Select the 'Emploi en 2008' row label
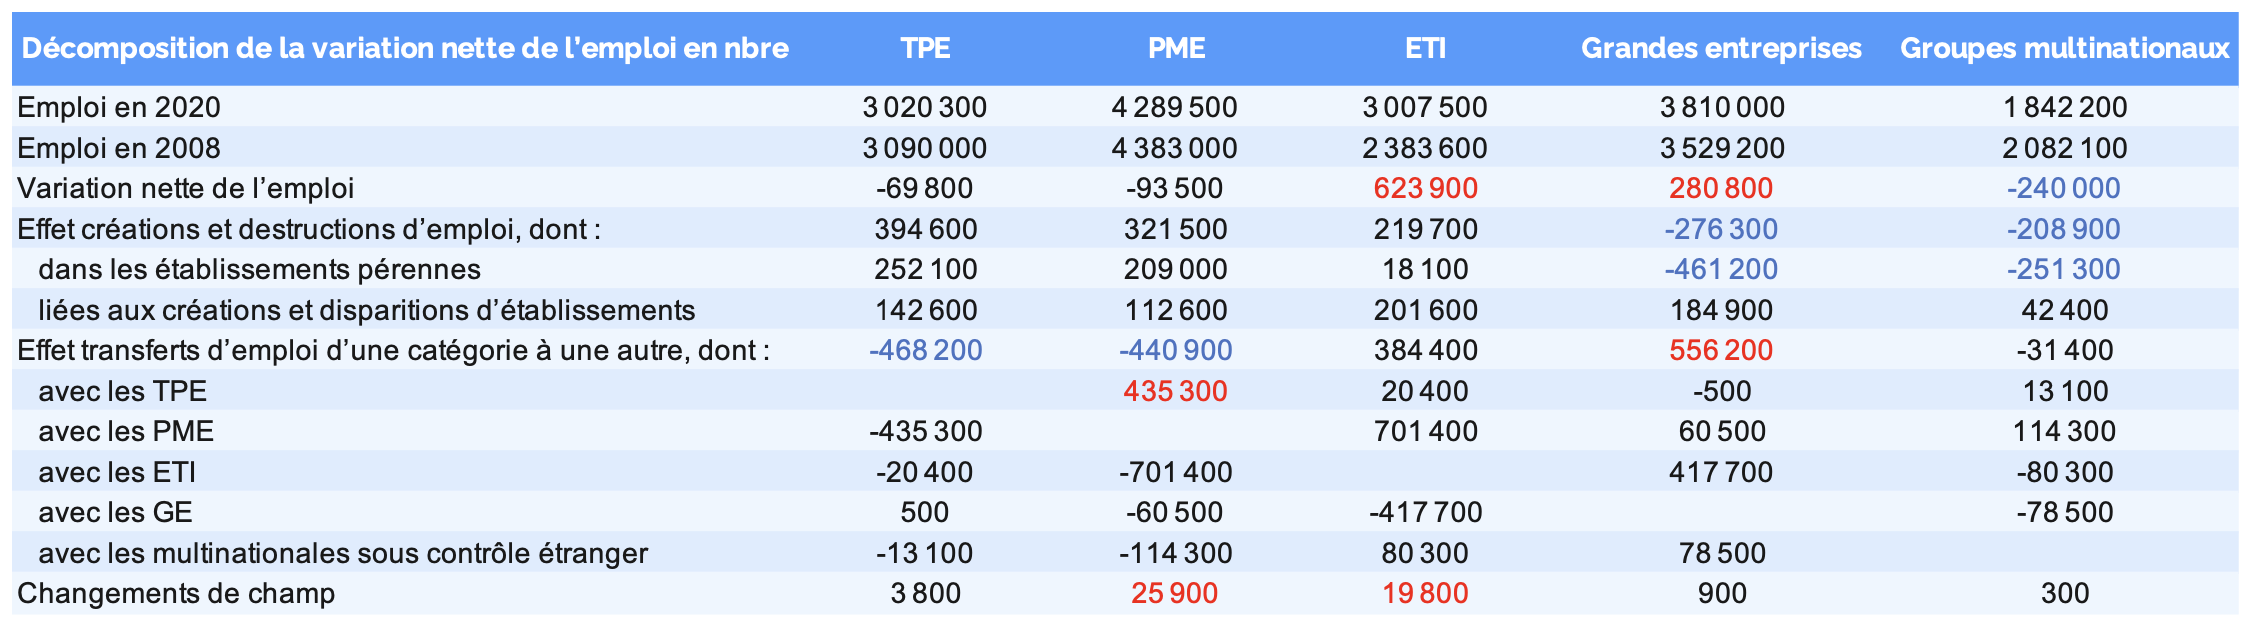This screenshot has width=2258, height=628. [x=119, y=148]
